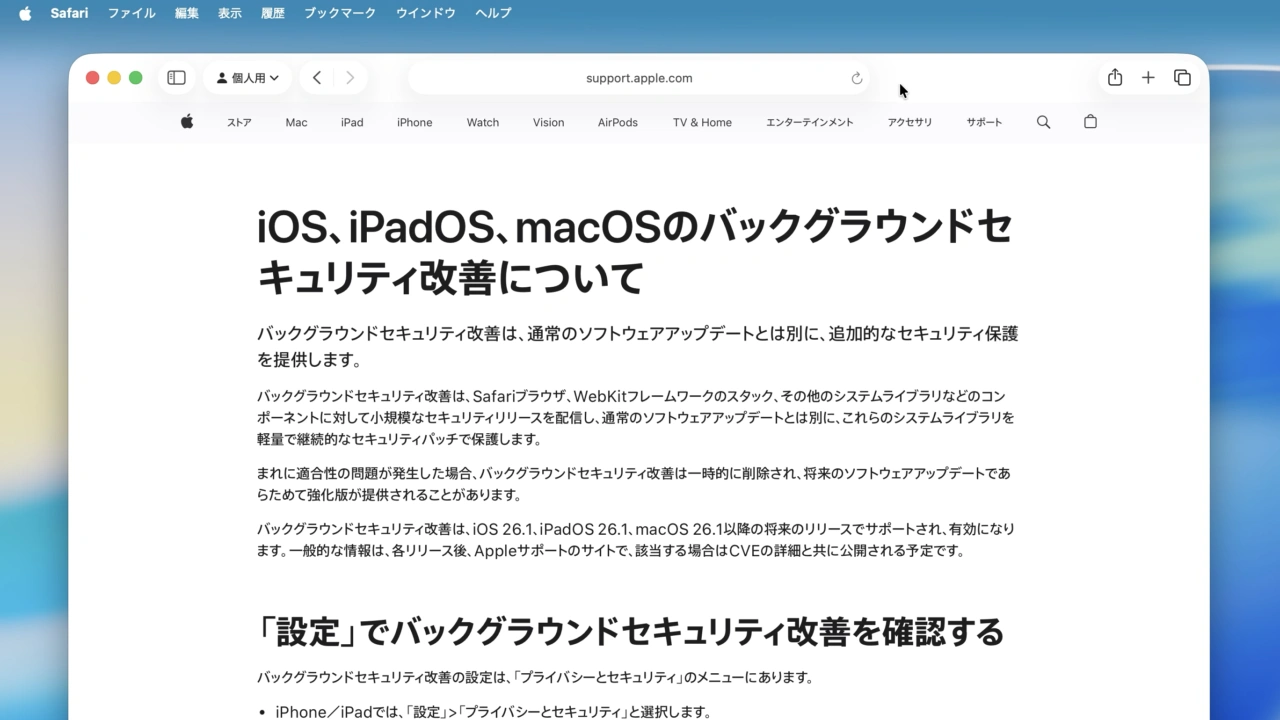Open the エンターテインメント navigation link
1280x720 pixels.
tap(809, 122)
